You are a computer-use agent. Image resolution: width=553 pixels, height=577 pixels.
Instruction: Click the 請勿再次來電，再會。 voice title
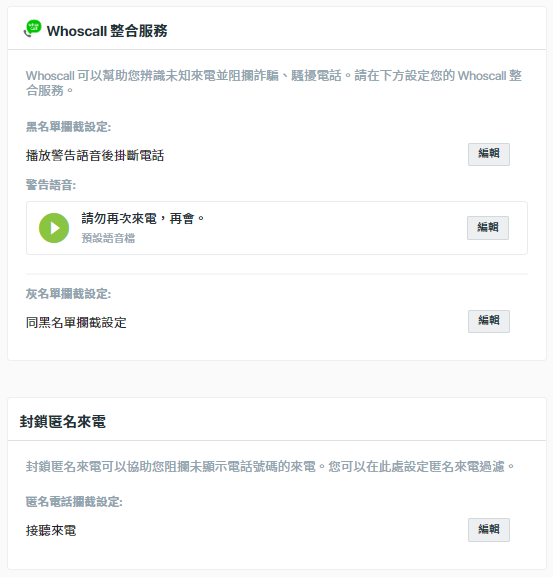click(x=143, y=219)
